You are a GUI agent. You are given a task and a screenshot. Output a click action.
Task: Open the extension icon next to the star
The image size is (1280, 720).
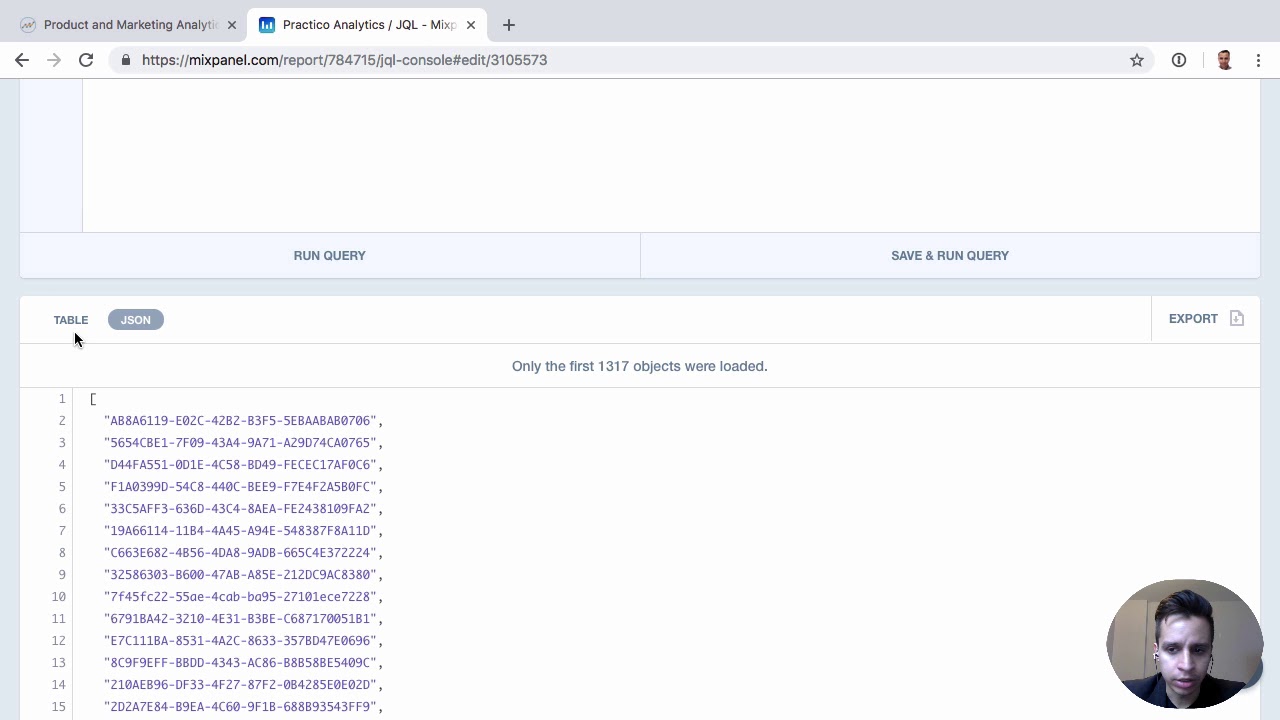[x=1179, y=60]
